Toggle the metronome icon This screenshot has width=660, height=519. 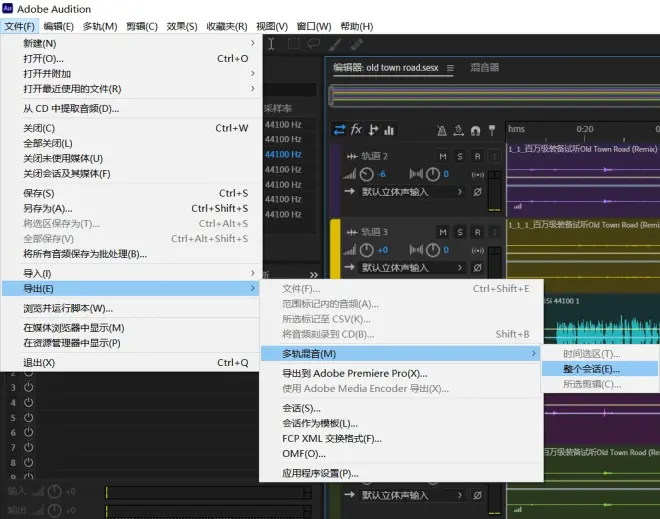click(442, 131)
